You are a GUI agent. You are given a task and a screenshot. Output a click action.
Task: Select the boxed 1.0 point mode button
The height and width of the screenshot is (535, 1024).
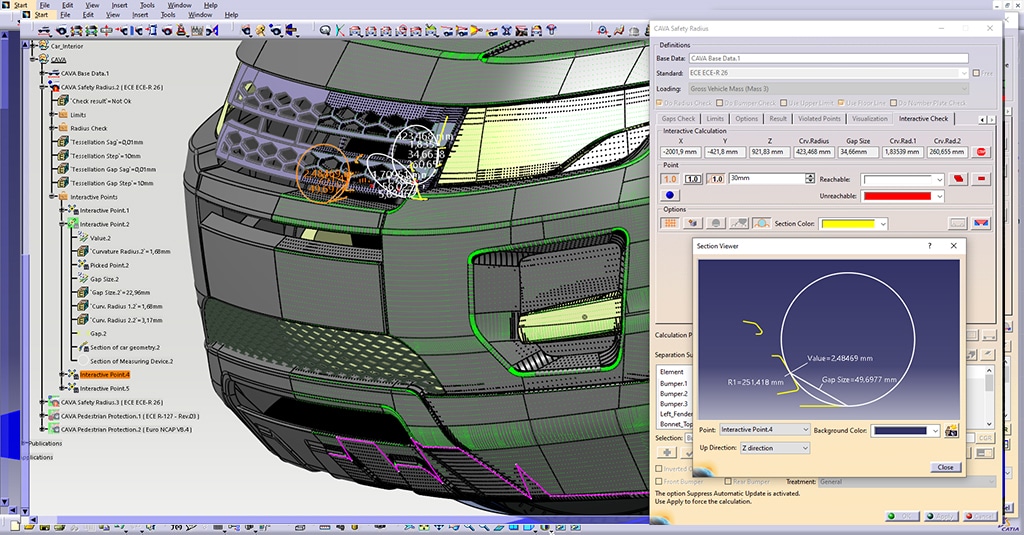(x=693, y=179)
